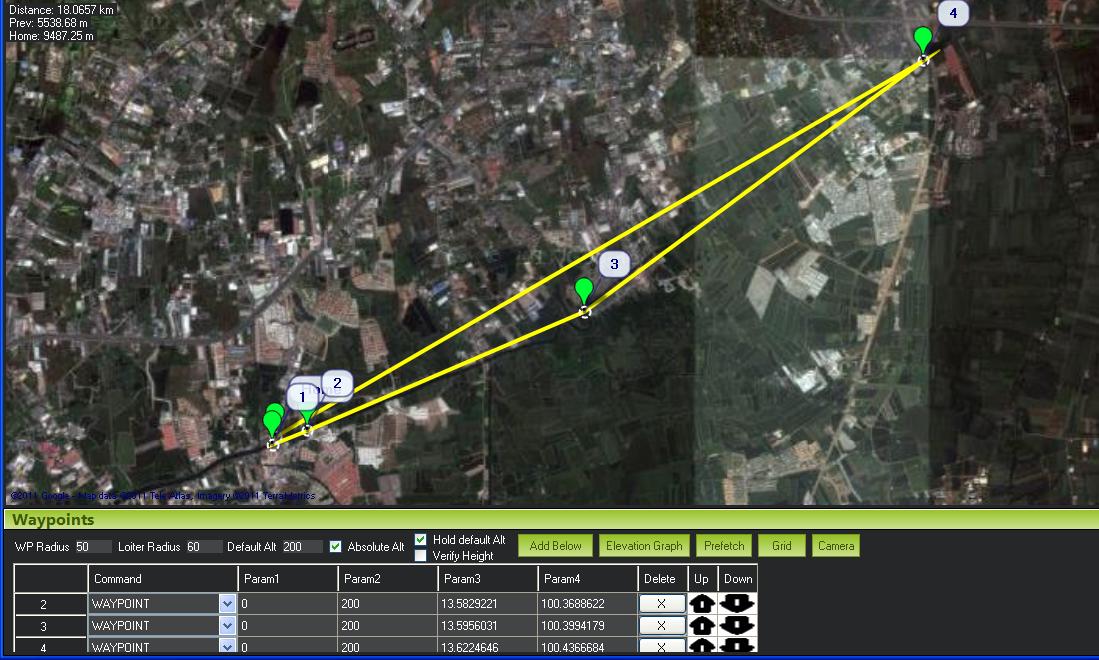Move waypoint row 3 up with arrow

702,626
